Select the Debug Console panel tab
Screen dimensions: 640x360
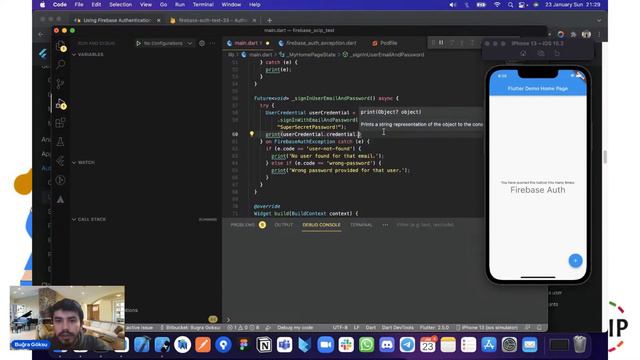pos(321,225)
